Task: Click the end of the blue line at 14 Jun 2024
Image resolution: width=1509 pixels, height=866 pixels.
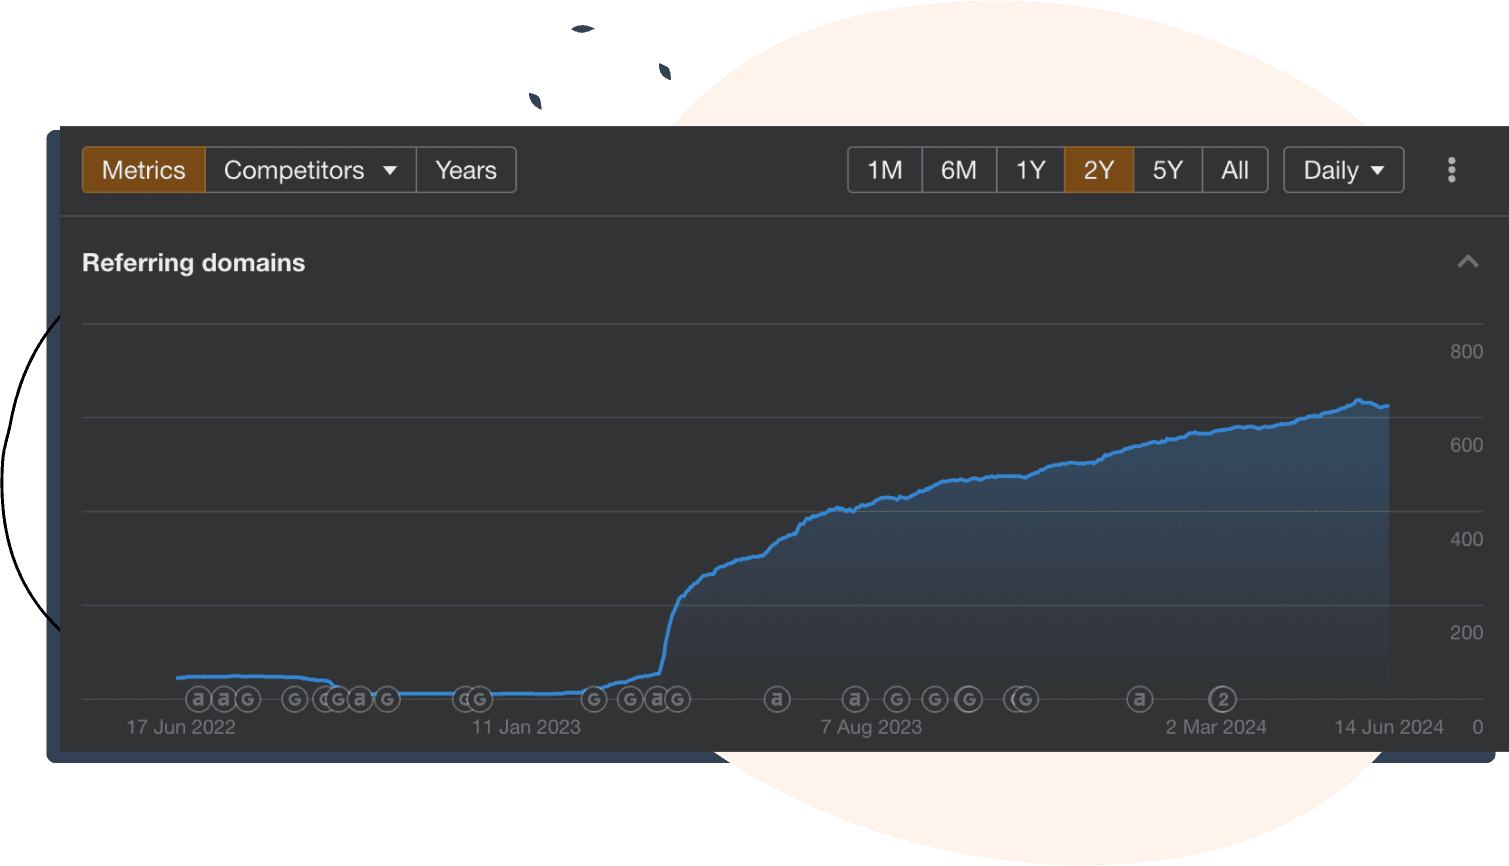Action: [x=1388, y=406]
